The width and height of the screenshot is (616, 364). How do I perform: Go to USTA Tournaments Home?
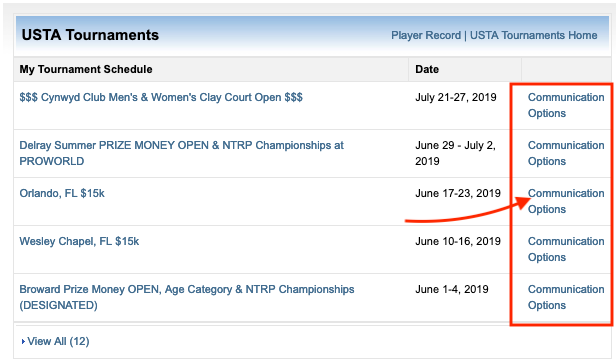[x=534, y=35]
